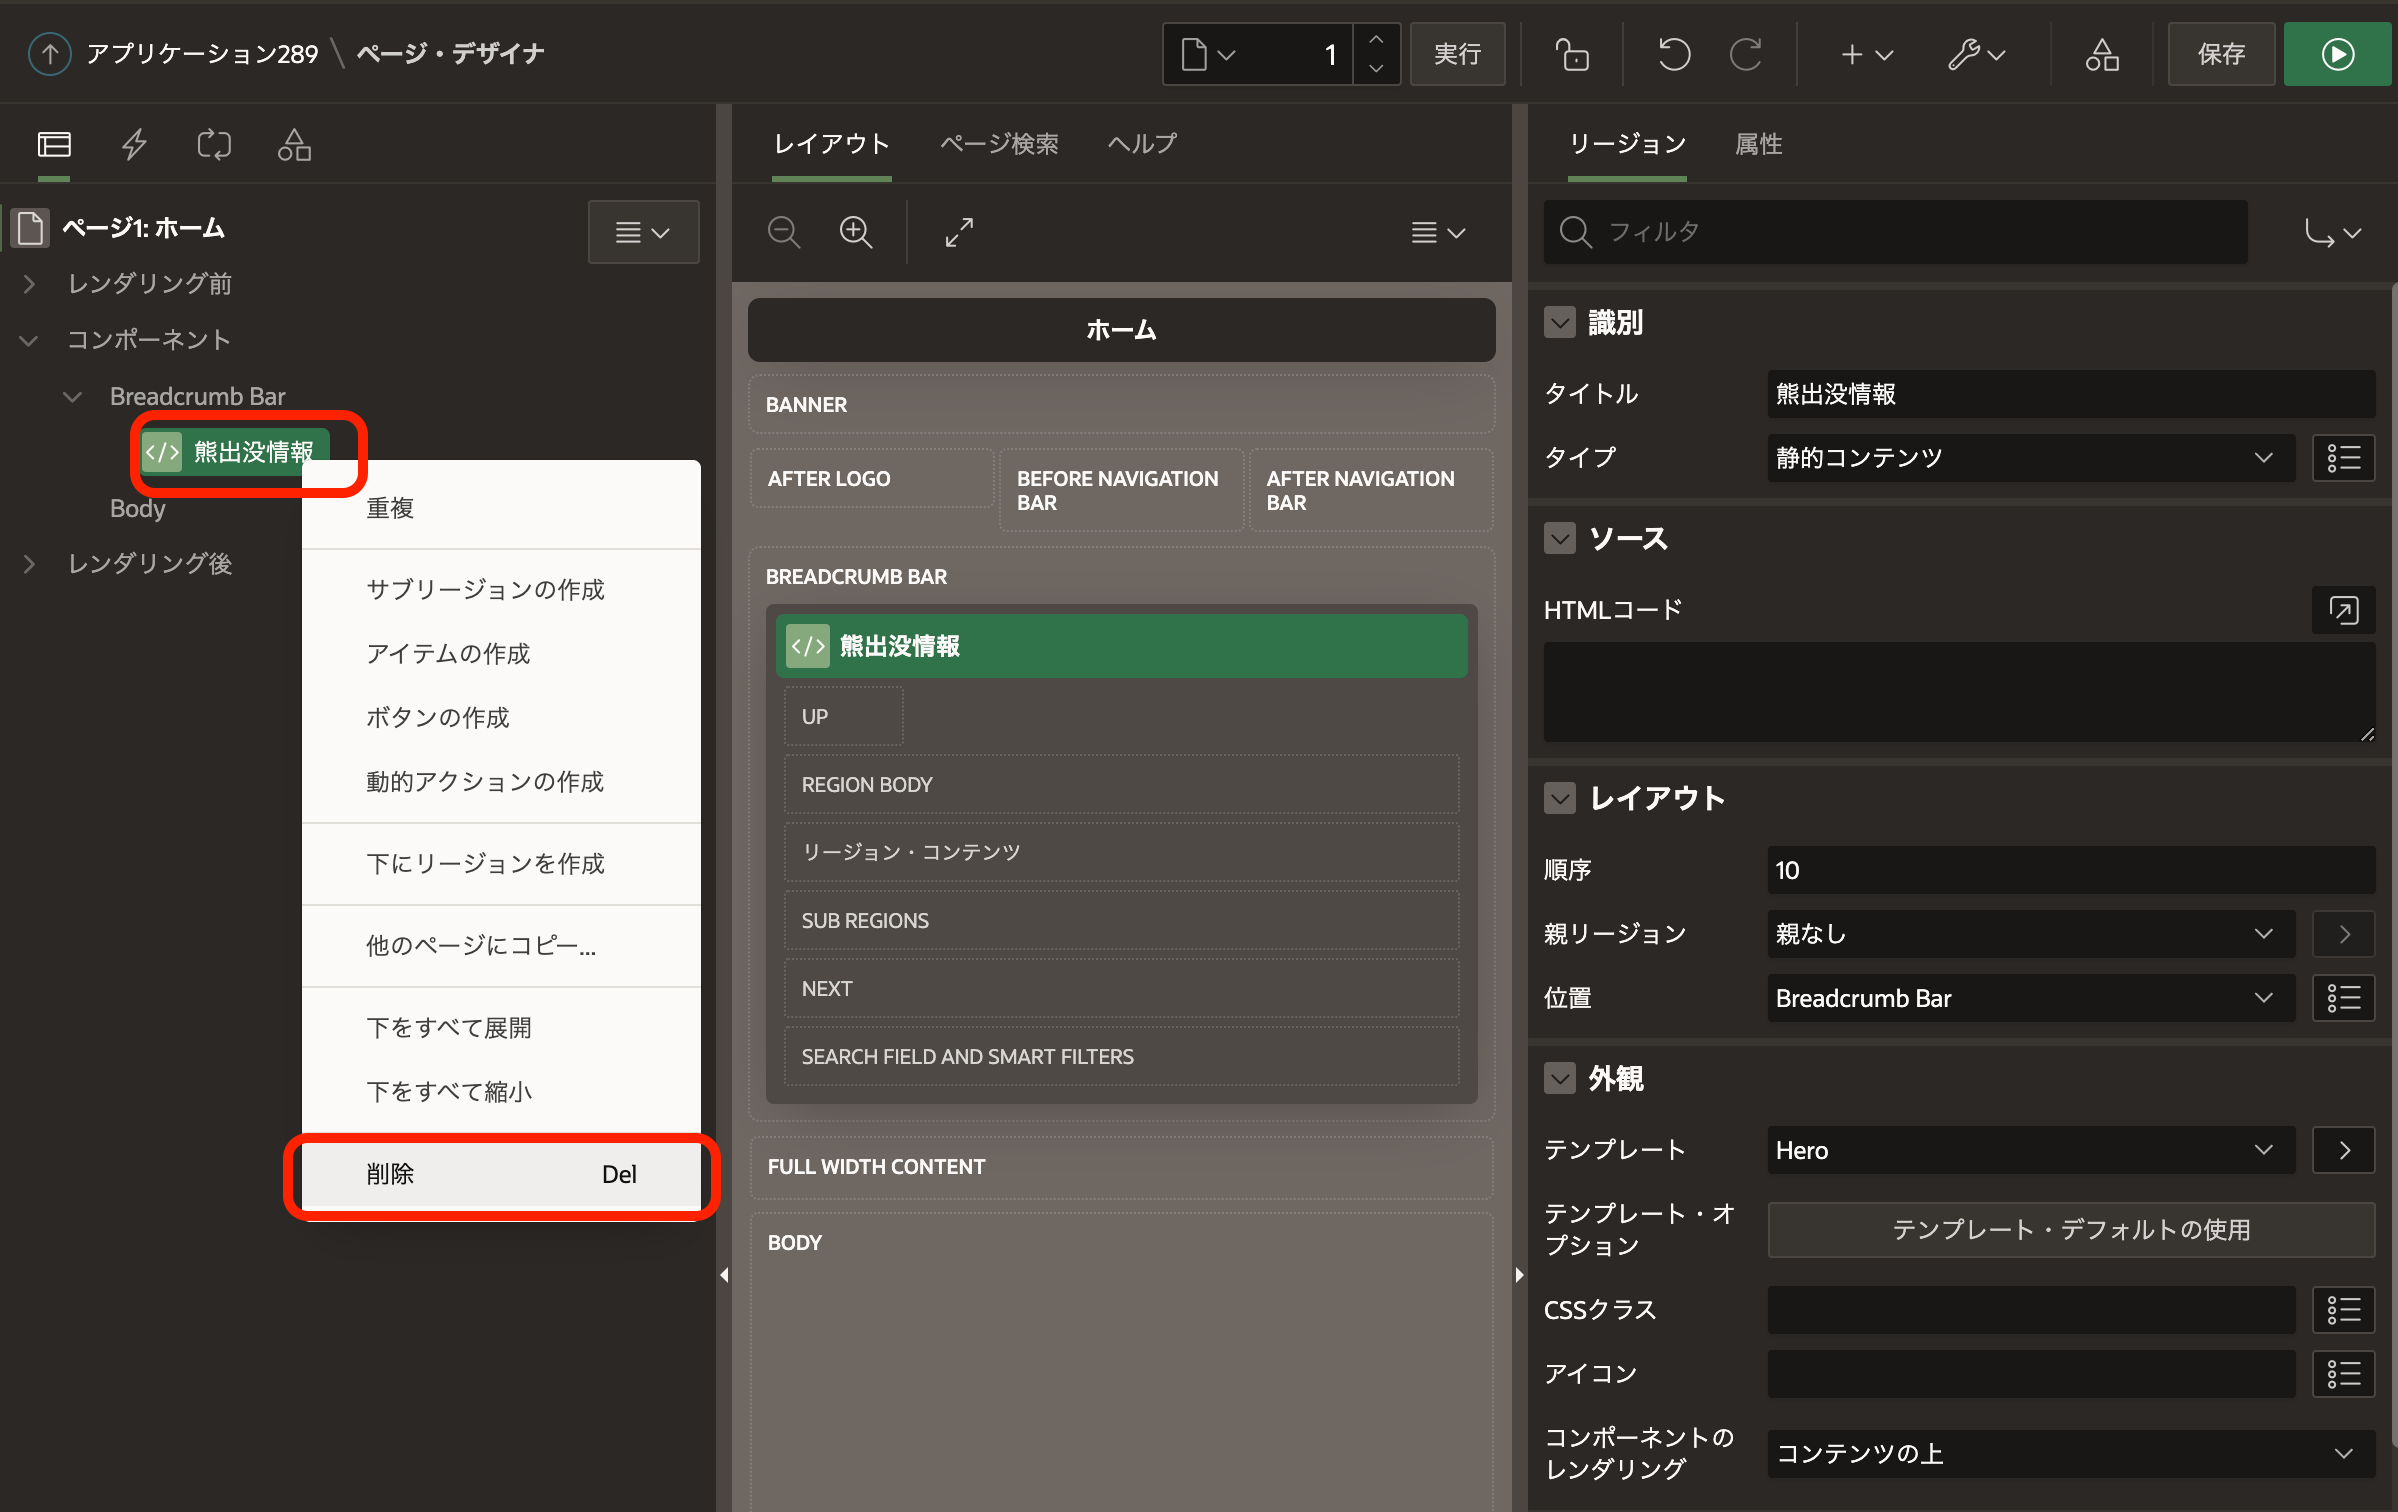Open the タイプ dropdown
The image size is (2398, 1512).
2030,458
